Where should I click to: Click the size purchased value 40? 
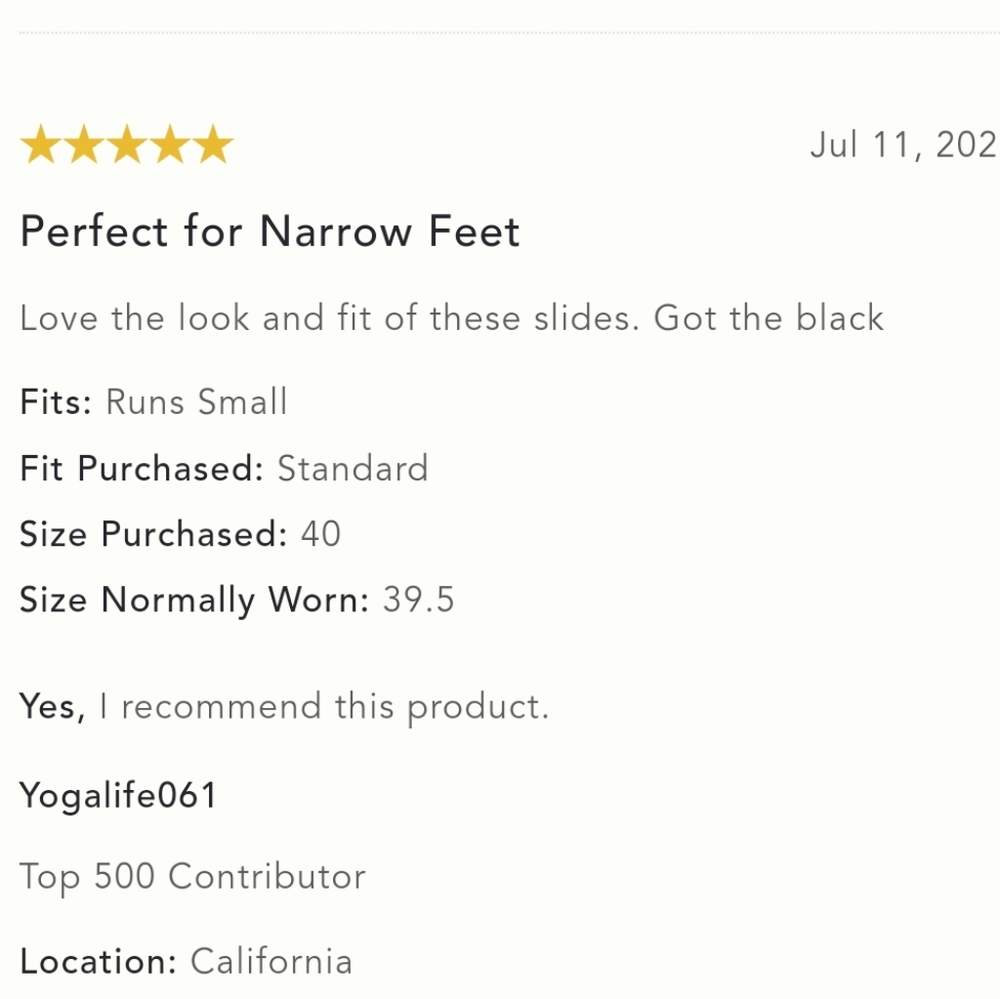pos(321,534)
